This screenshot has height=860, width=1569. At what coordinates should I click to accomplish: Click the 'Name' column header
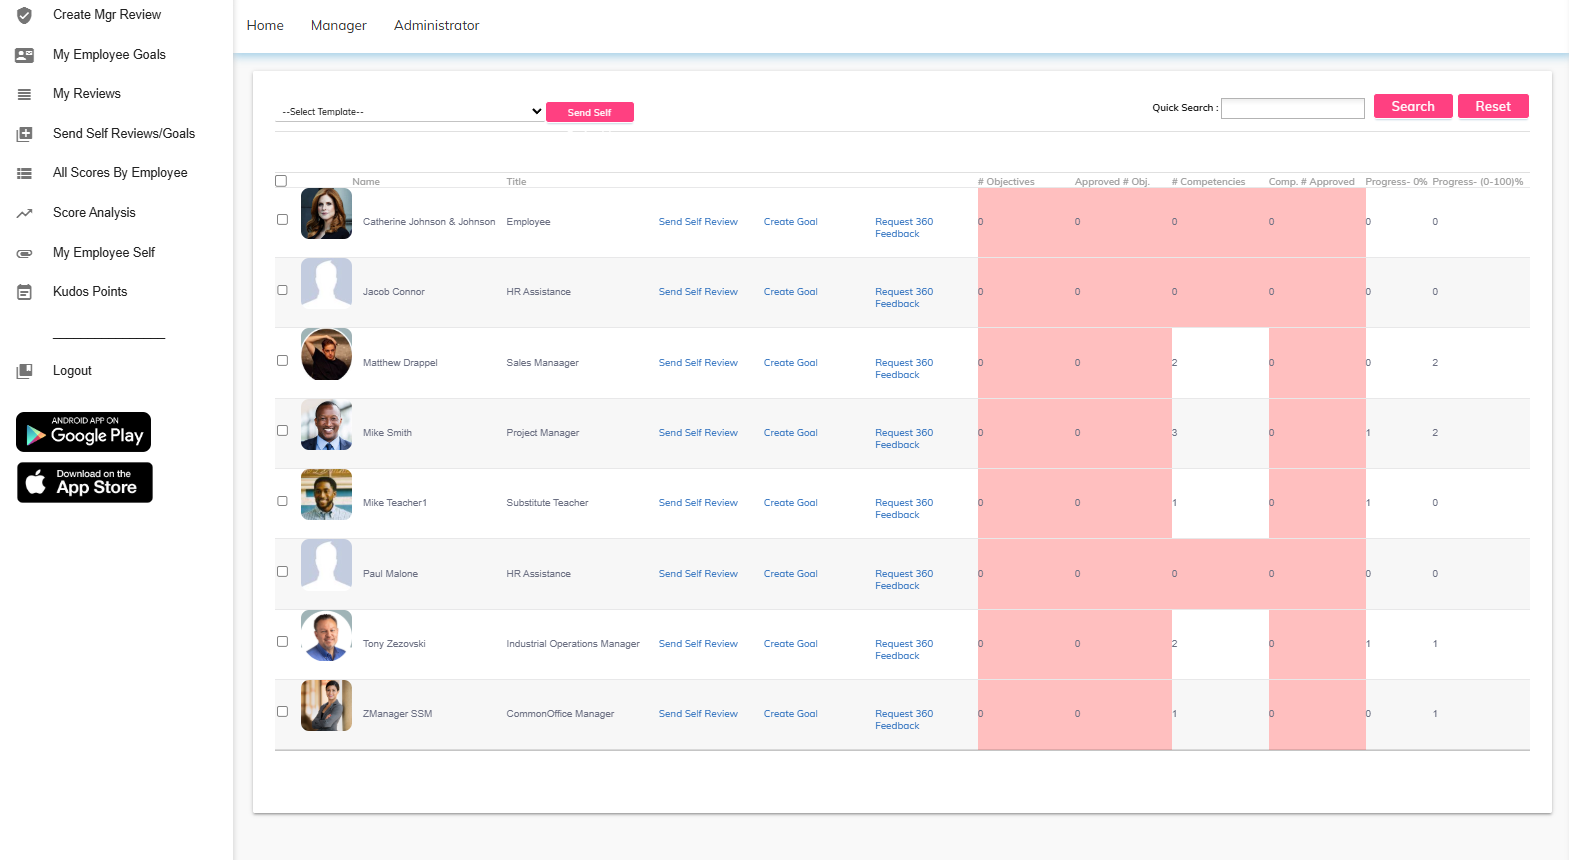click(366, 182)
